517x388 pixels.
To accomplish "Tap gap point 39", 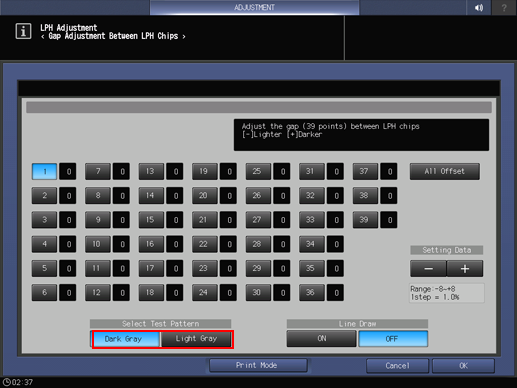I will point(365,220).
